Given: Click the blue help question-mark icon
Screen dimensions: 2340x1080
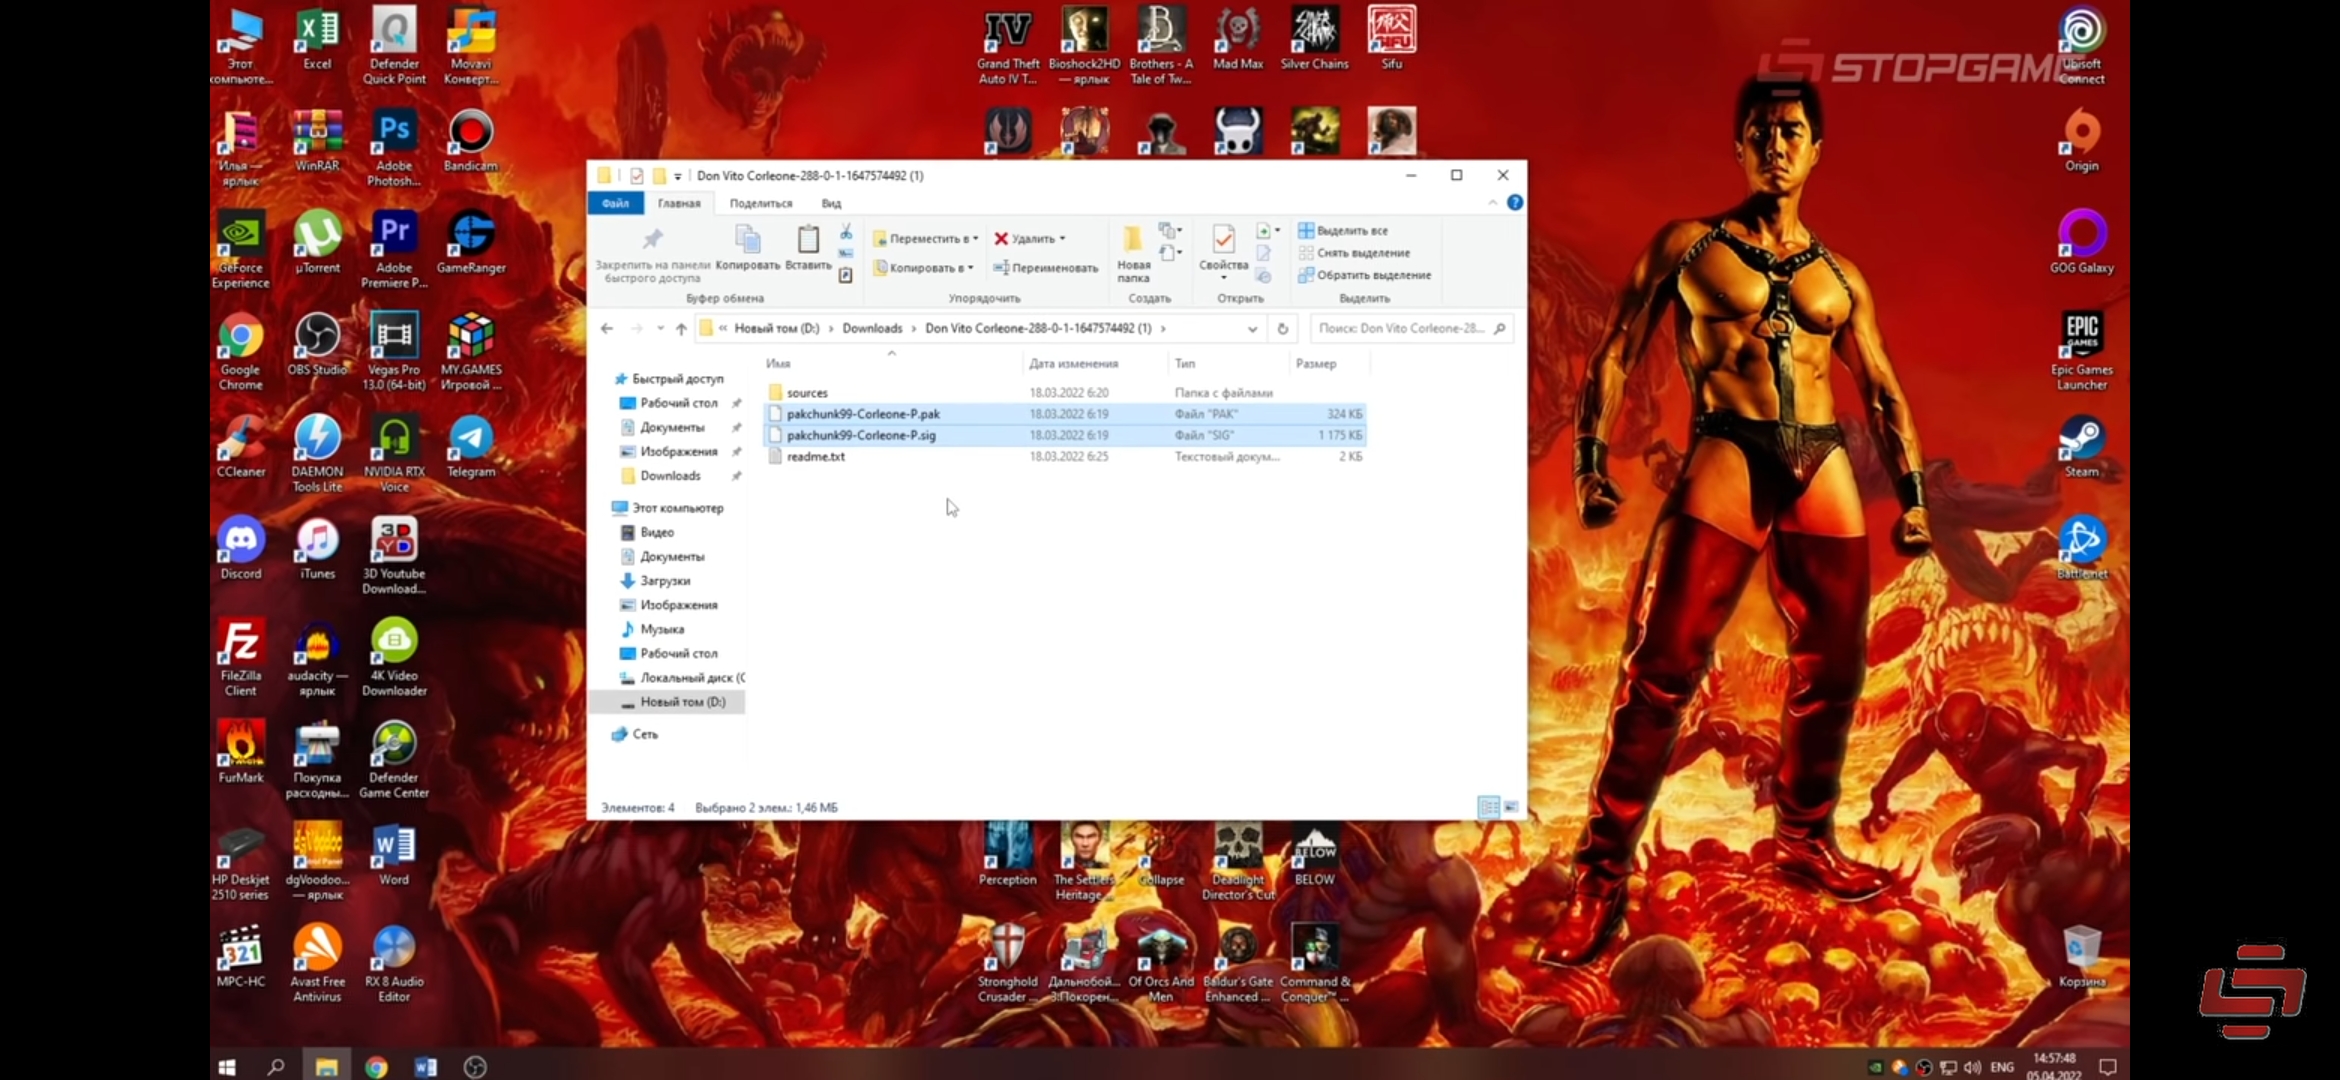Looking at the screenshot, I should [1515, 202].
